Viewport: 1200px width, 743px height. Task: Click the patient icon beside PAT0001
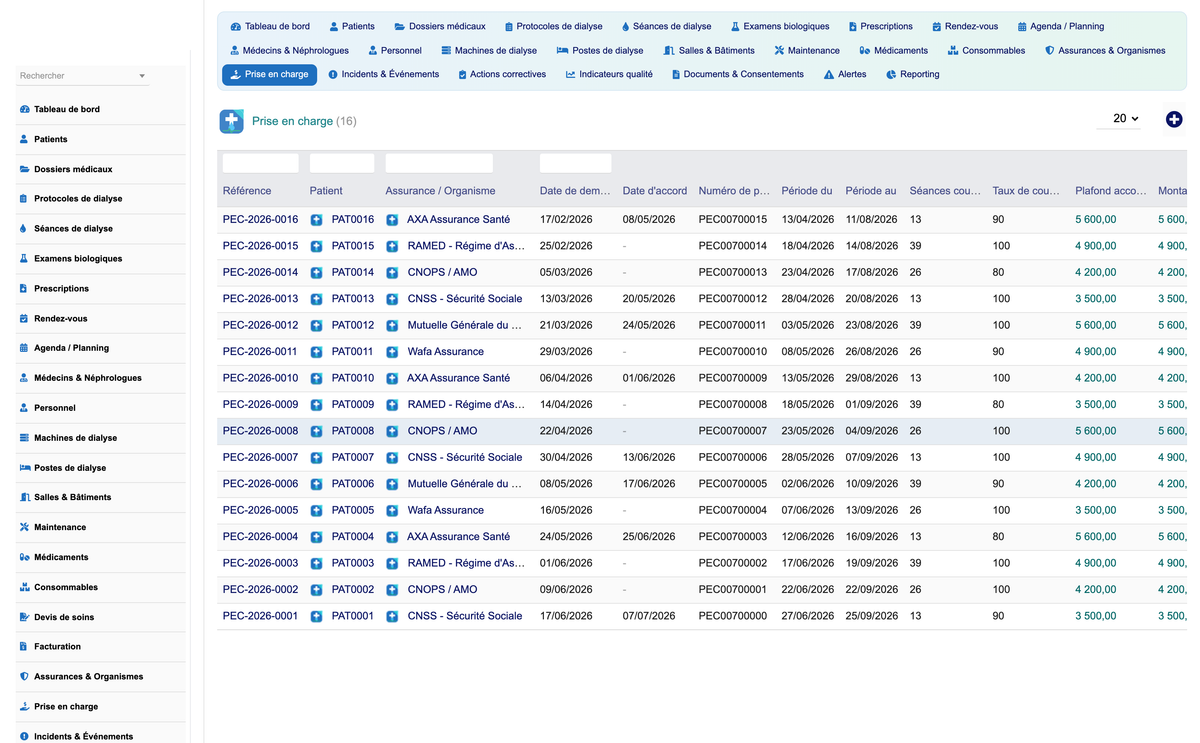tap(316, 616)
